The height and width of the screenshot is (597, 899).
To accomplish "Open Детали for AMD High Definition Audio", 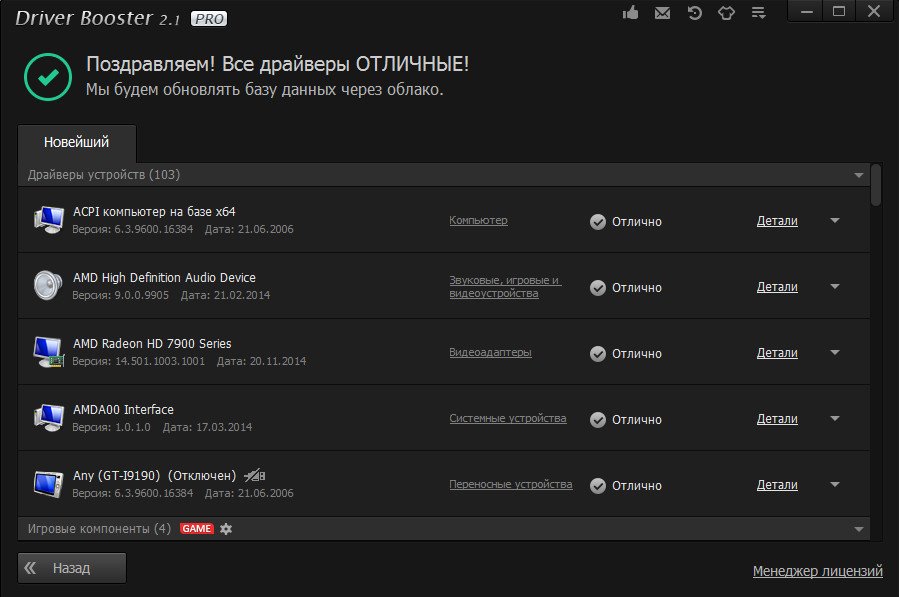I will (x=777, y=287).
